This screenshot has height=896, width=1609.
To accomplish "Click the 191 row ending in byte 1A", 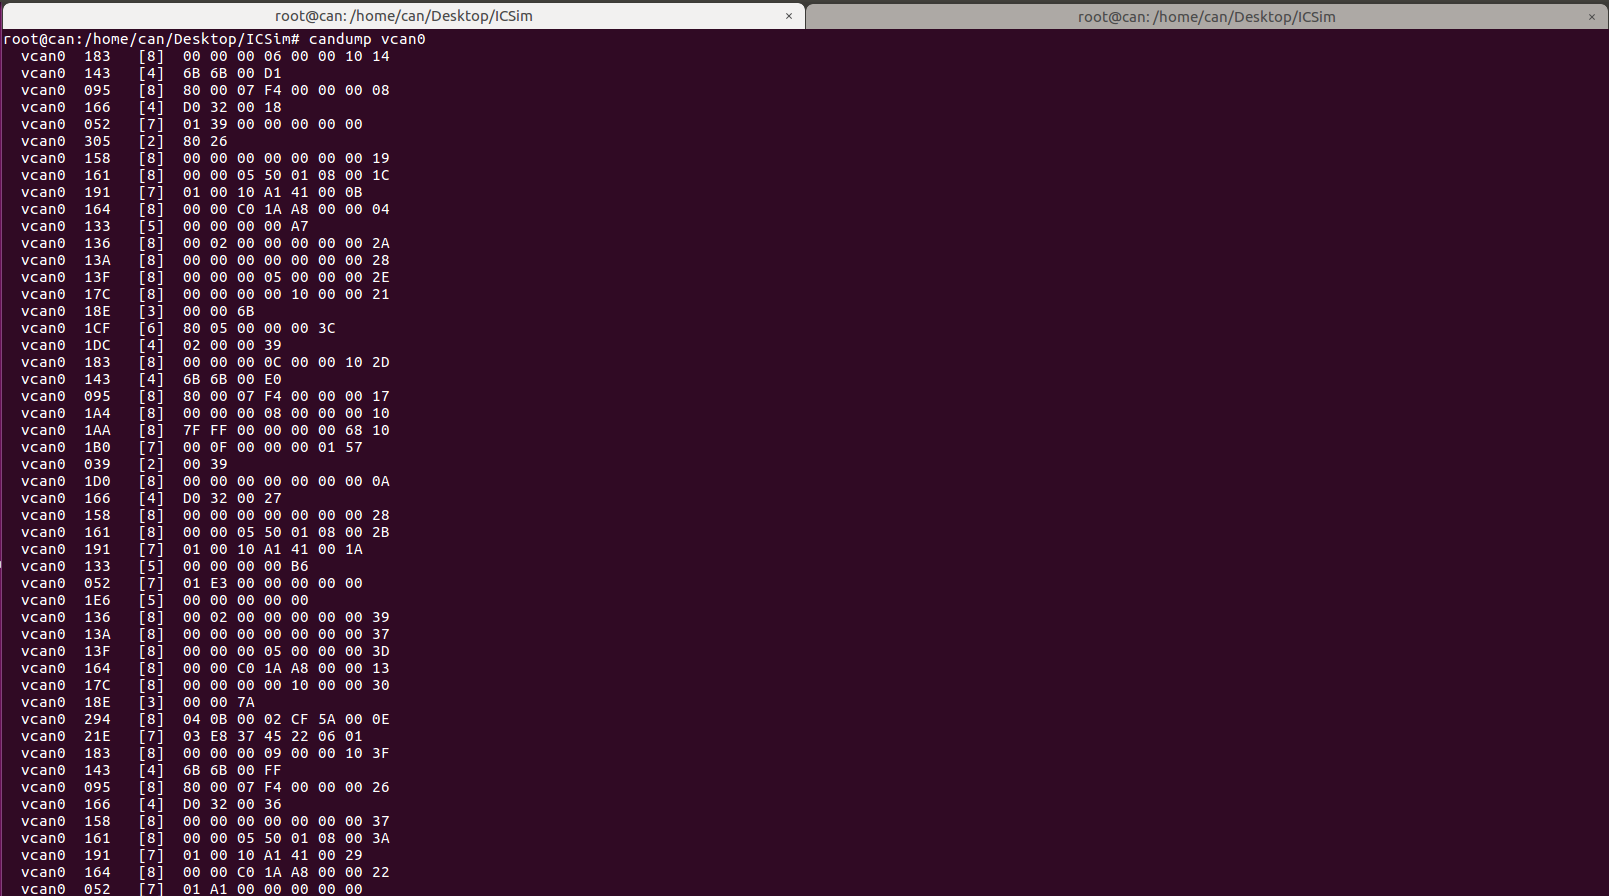I will tap(192, 549).
